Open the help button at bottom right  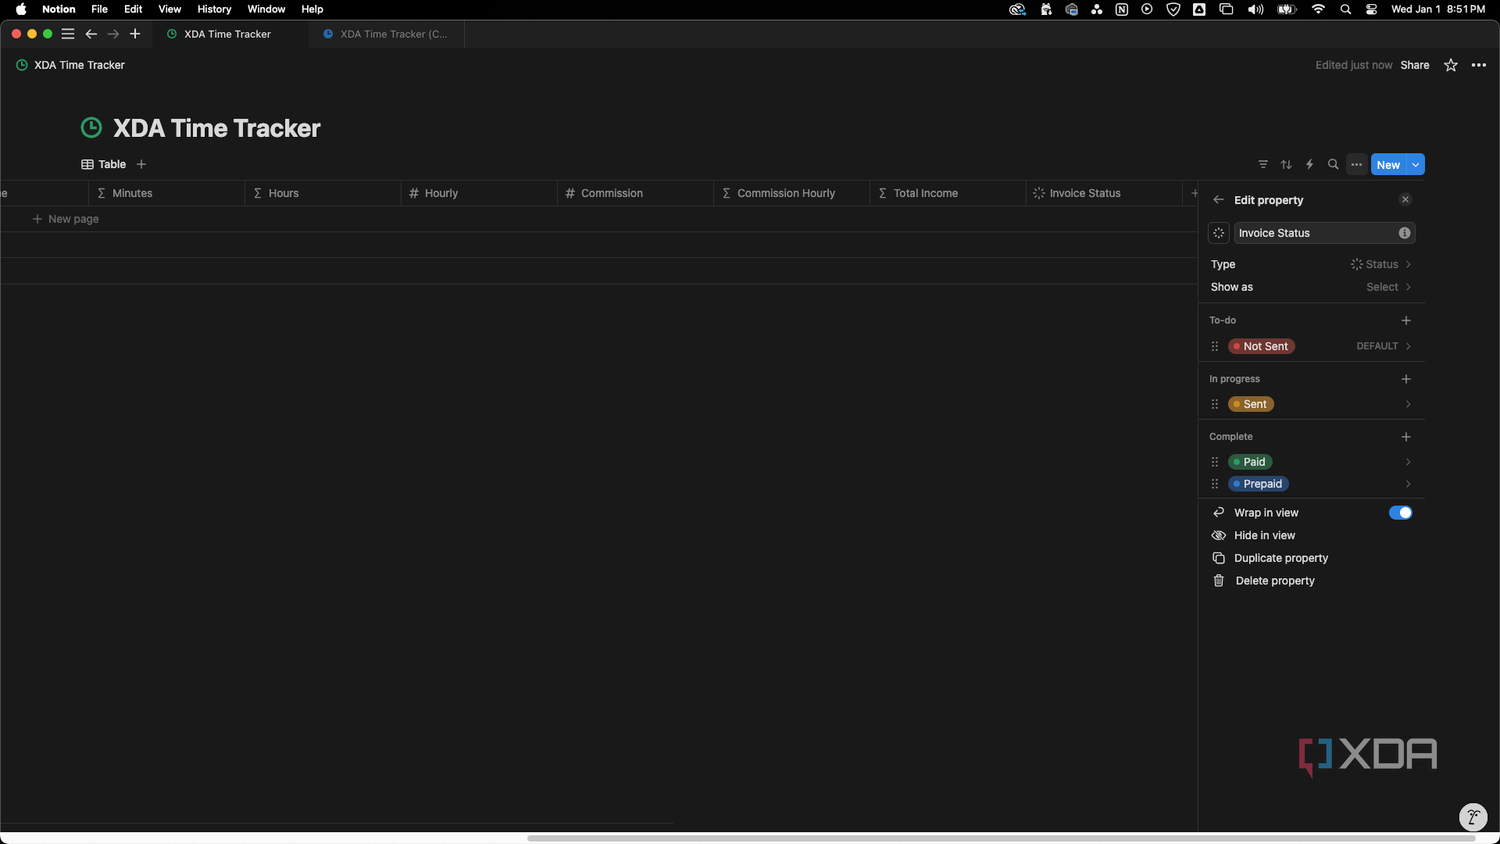coord(1473,817)
